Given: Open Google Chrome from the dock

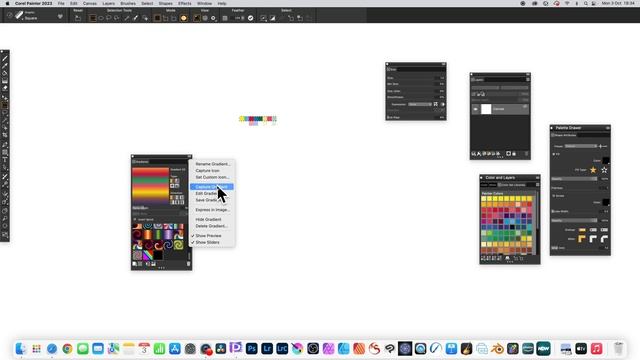Looking at the screenshot, I should point(67,349).
